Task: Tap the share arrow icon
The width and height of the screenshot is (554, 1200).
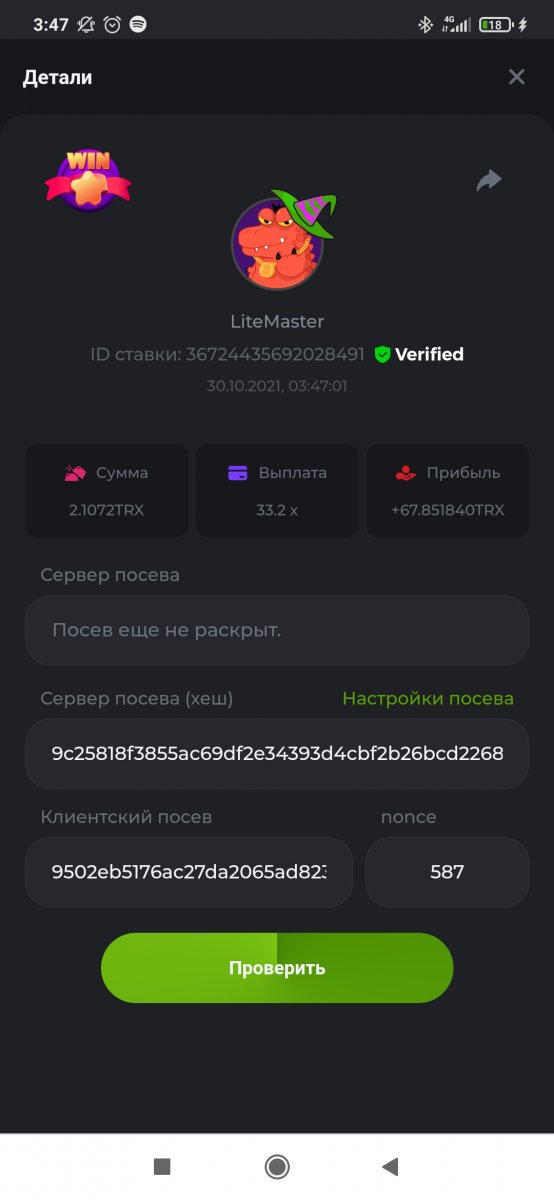Action: tap(488, 180)
